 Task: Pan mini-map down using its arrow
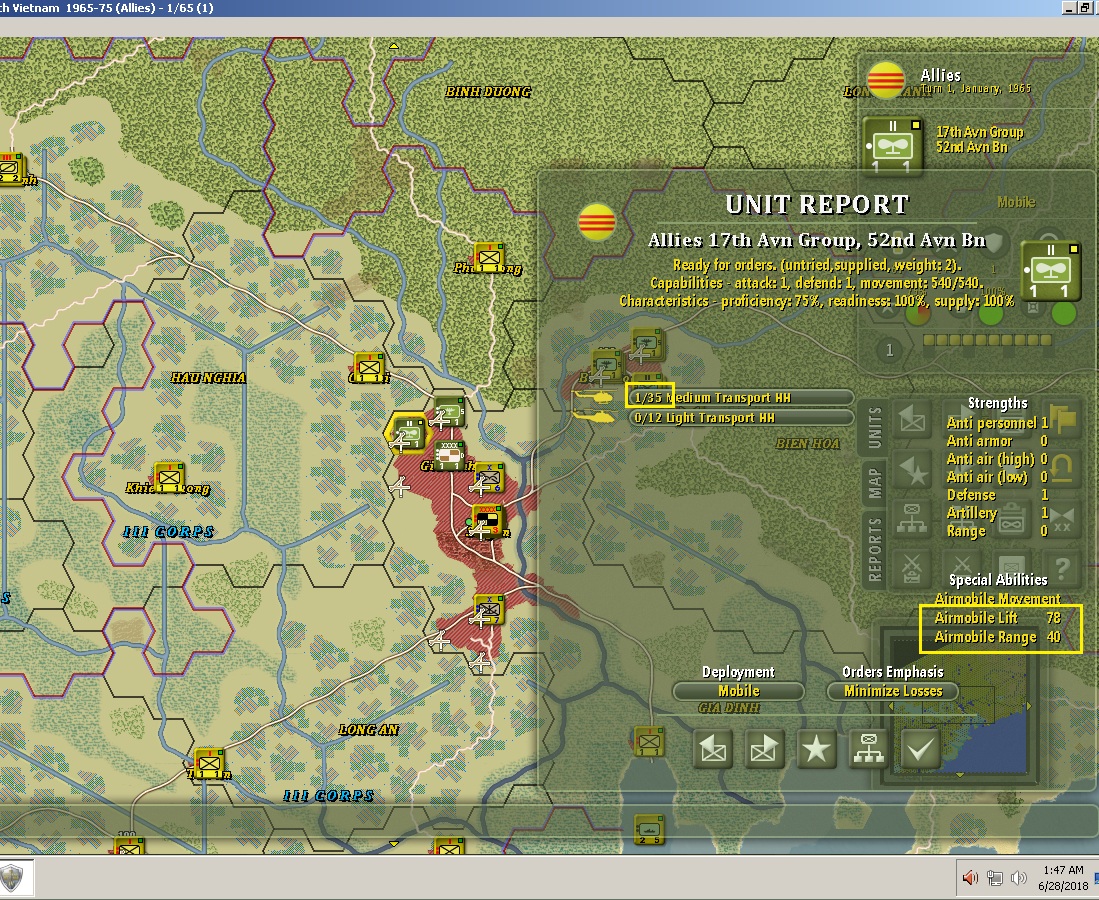pos(960,775)
